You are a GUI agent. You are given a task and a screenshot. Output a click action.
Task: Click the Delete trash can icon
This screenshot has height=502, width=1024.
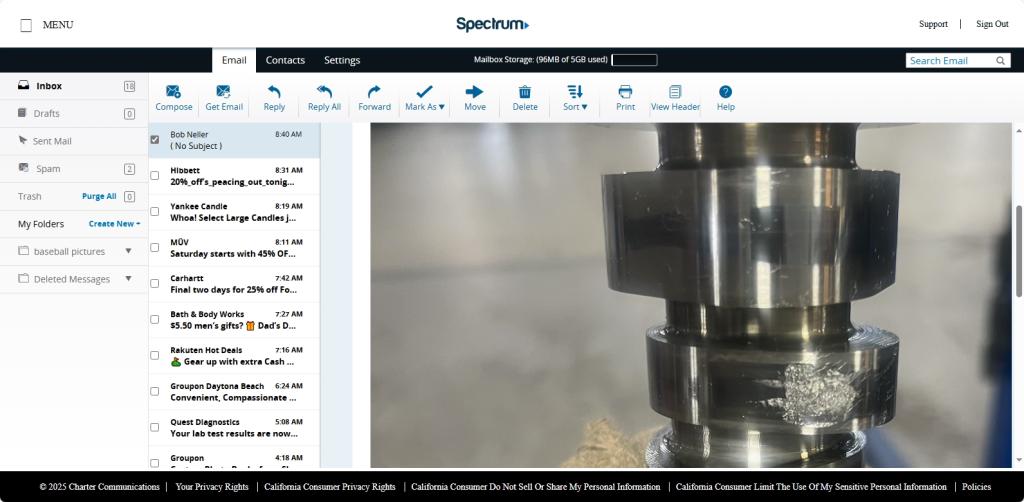point(524,91)
